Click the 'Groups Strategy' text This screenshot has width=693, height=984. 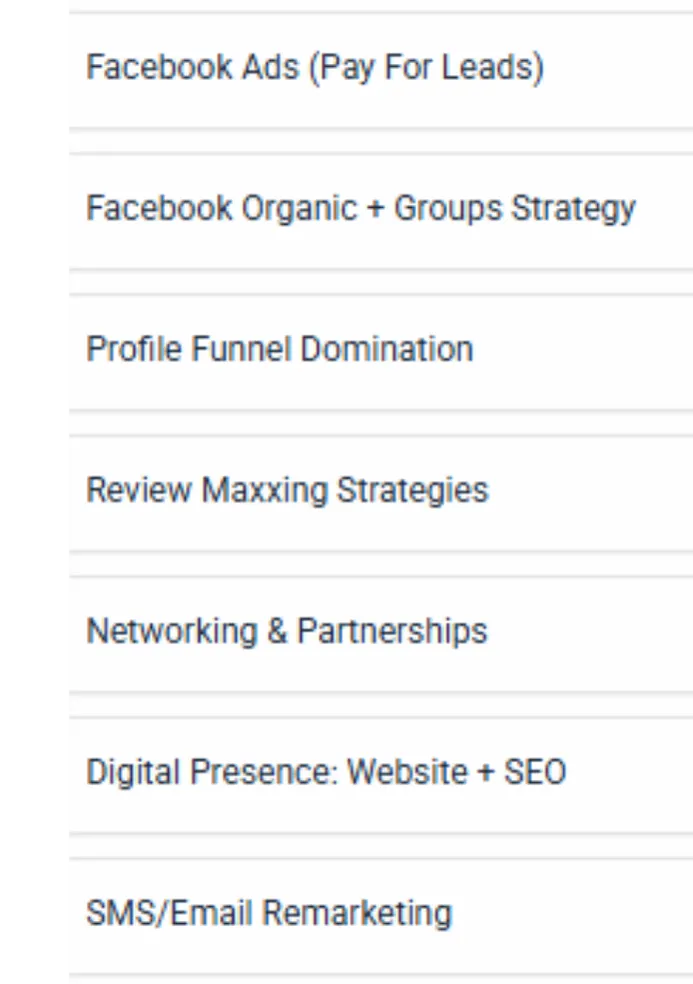(x=515, y=210)
